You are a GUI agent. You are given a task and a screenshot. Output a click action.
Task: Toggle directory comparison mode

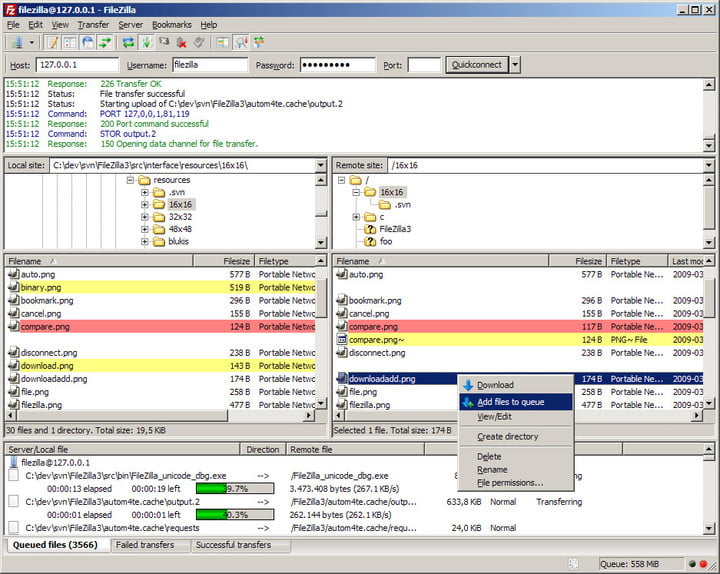pos(241,42)
